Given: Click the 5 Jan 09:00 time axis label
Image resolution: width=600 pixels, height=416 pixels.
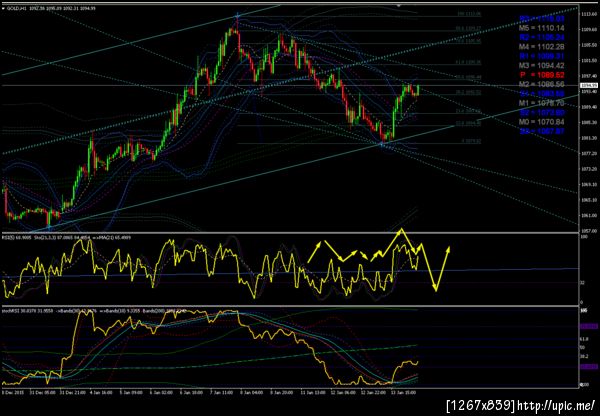Looking at the screenshot, I should coord(130,393).
